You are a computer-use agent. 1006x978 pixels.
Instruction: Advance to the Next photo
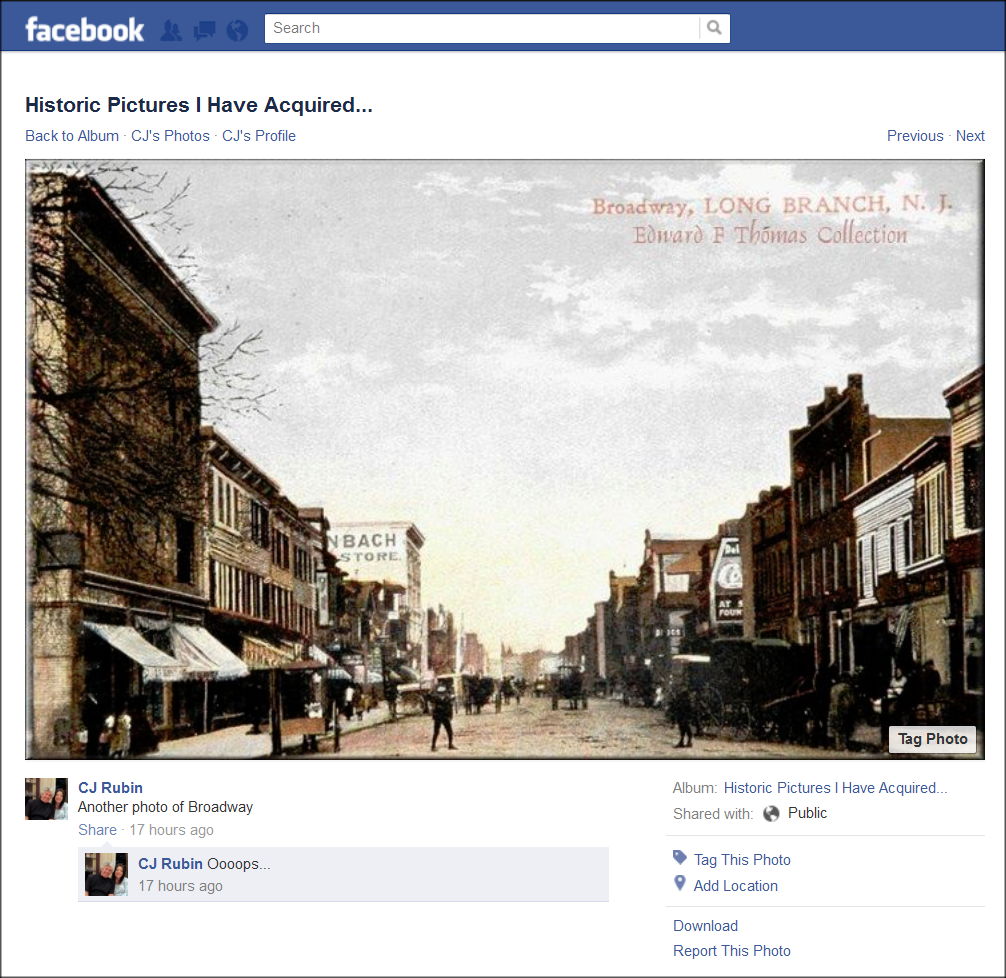coord(970,136)
